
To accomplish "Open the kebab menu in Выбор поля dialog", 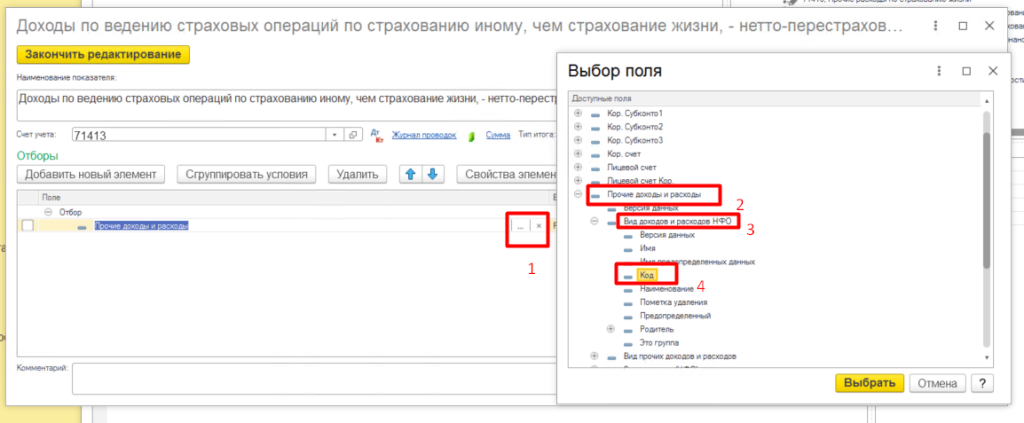I will (x=940, y=72).
